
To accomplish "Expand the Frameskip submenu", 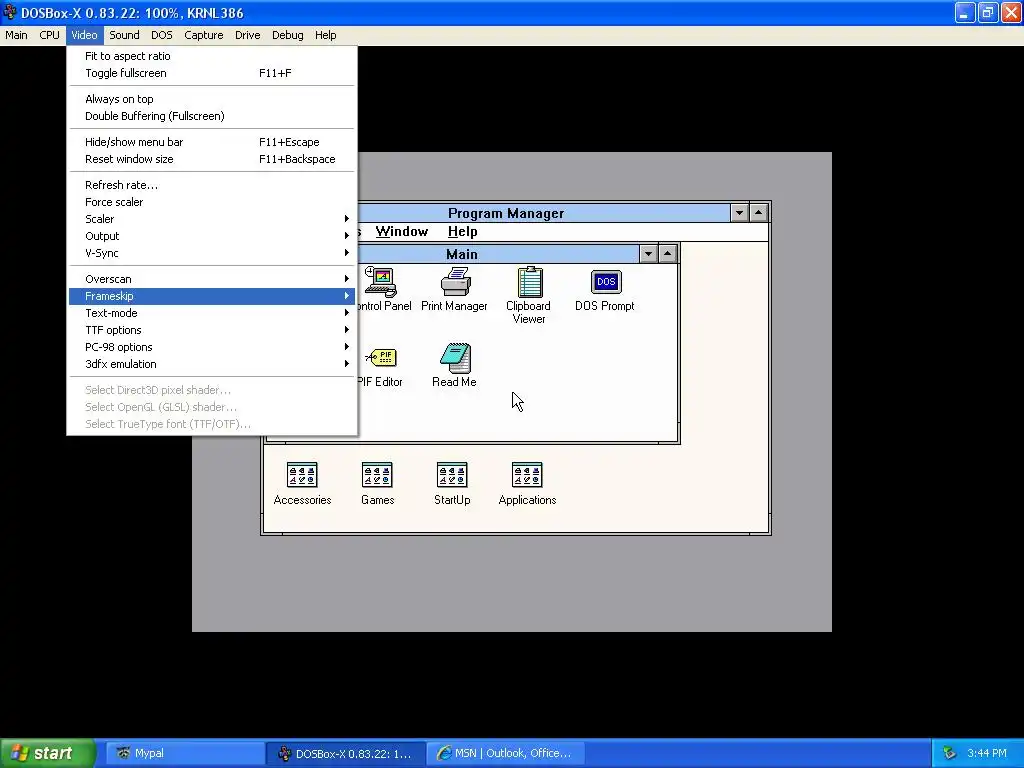I will click(212, 296).
